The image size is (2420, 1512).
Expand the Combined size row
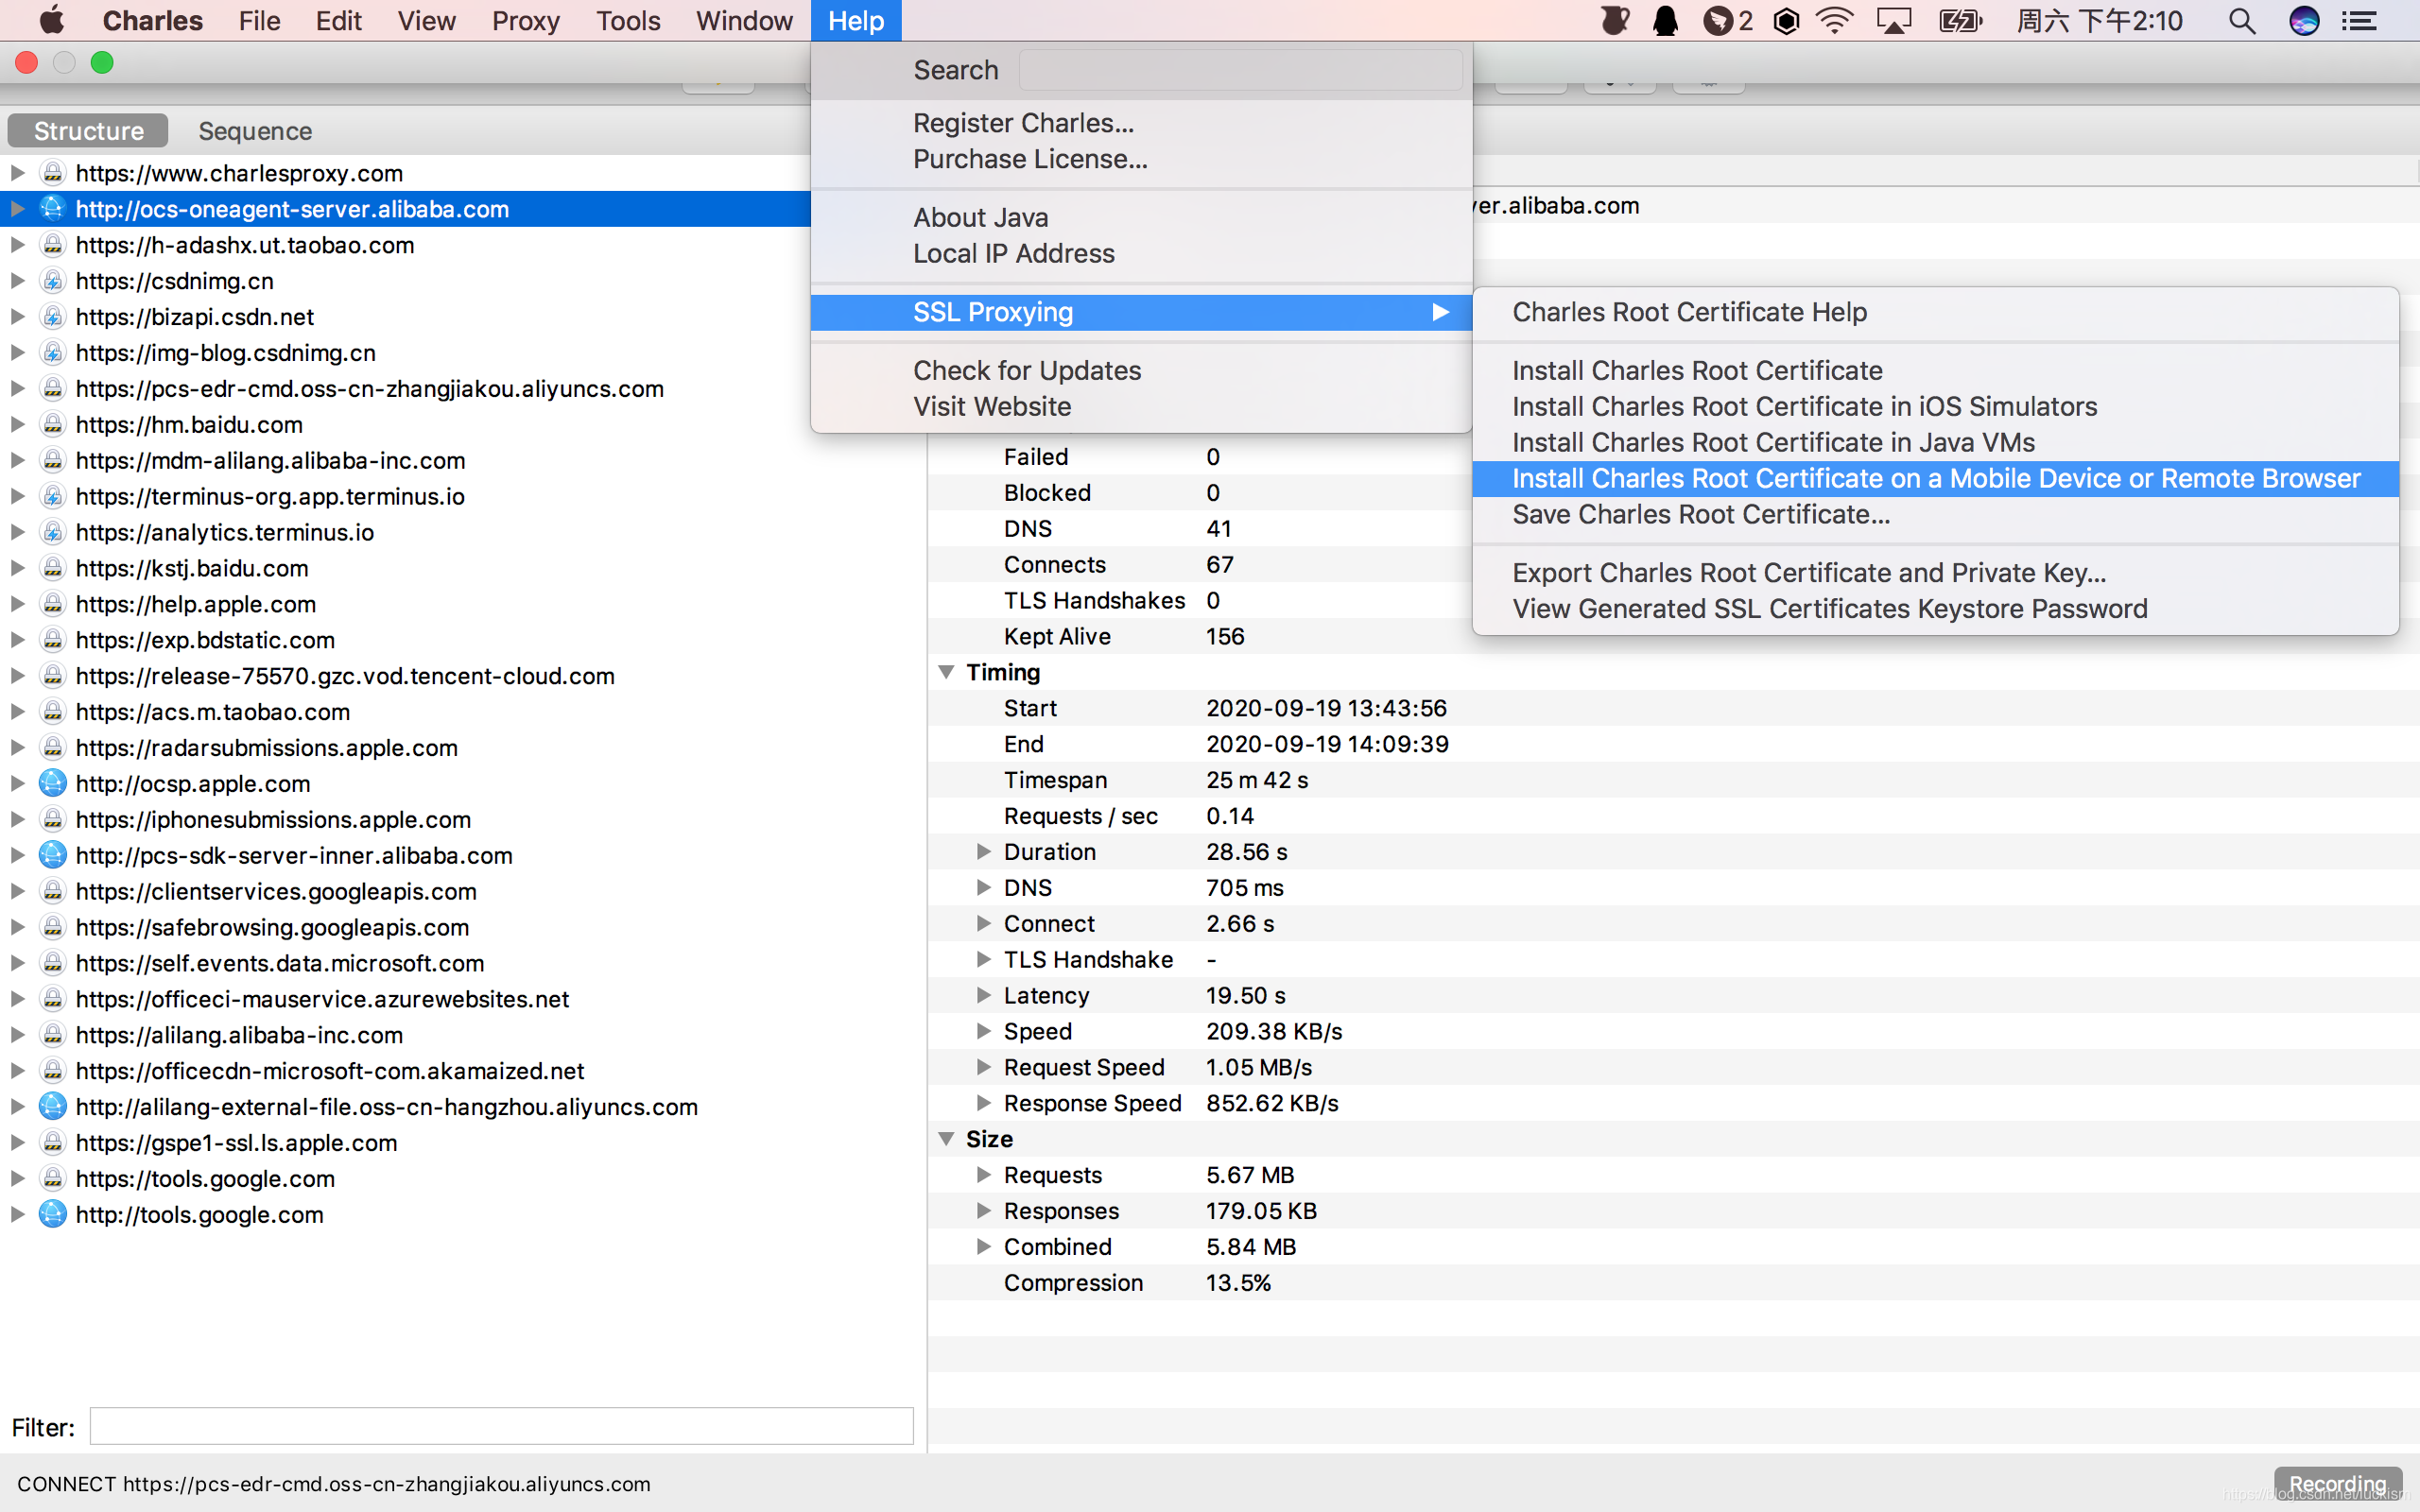click(984, 1246)
